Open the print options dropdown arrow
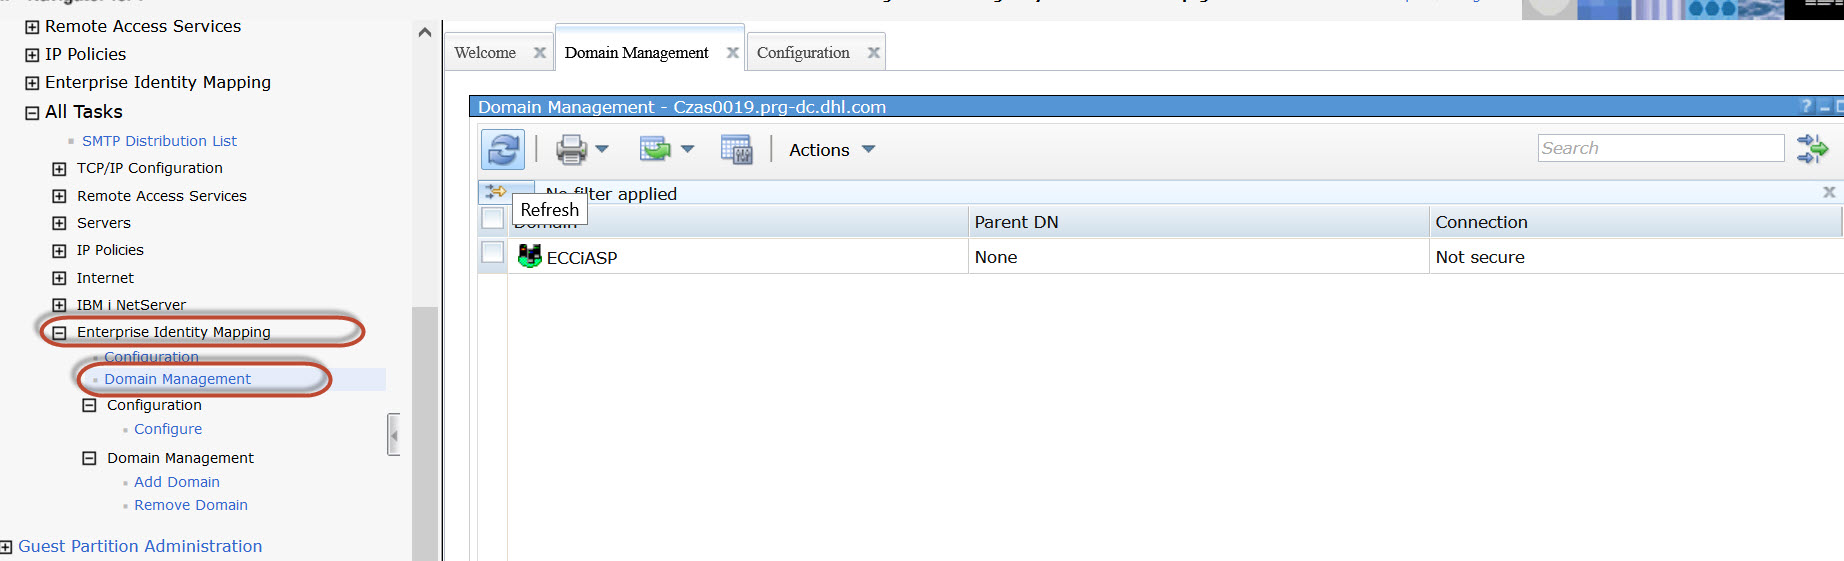 (602, 149)
